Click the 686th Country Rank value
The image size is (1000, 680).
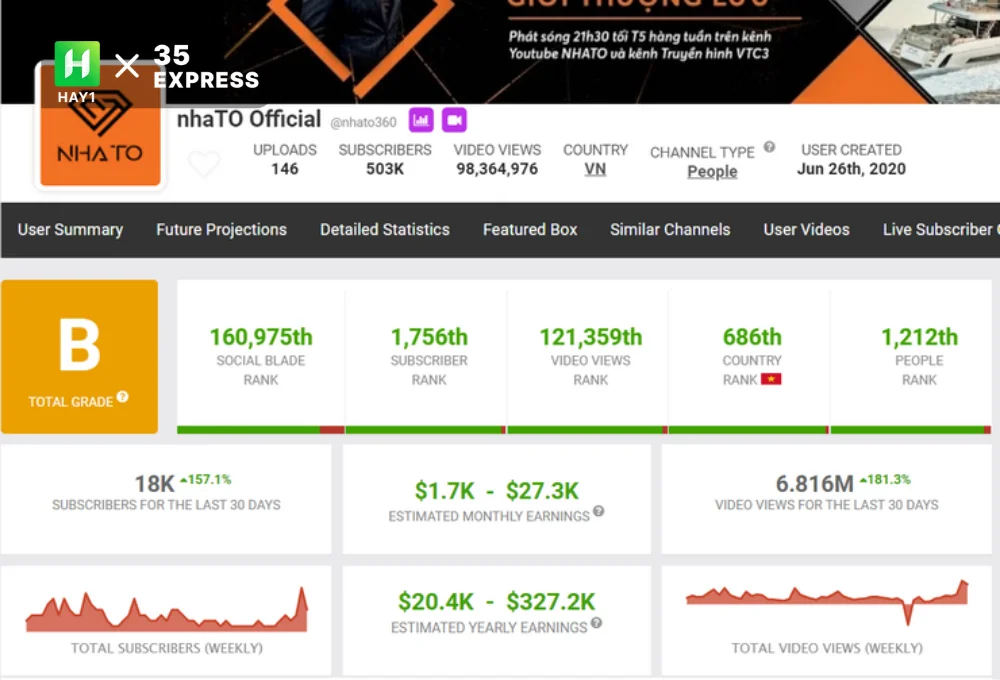tap(752, 337)
